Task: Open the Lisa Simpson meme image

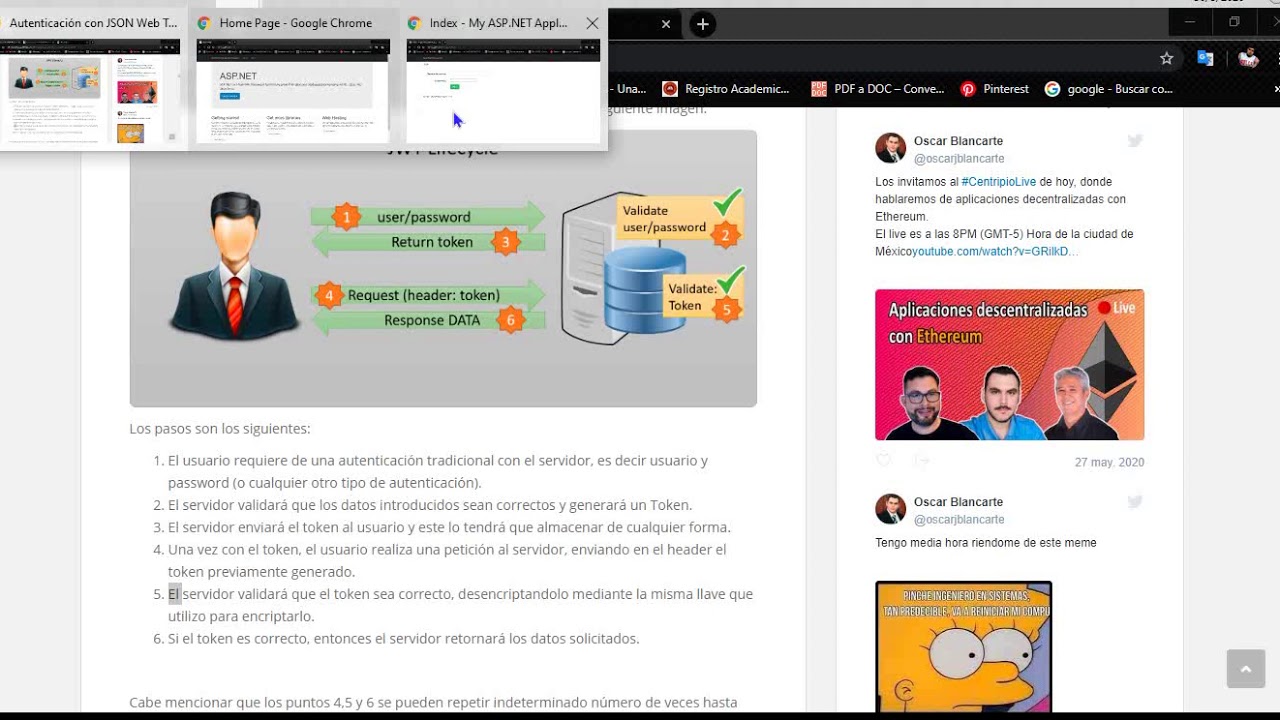Action: coord(963,647)
